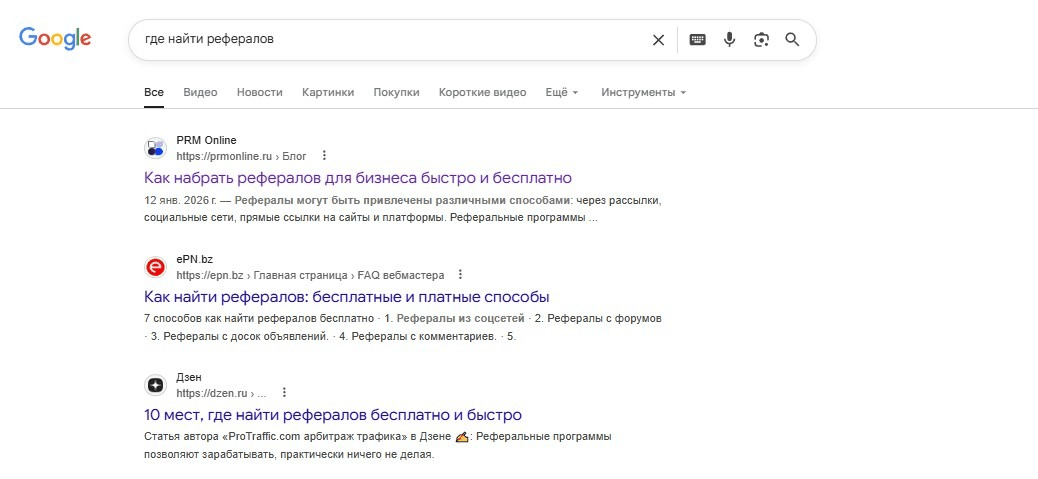Click the ePN.bz red favicon
This screenshot has height=479, width=1038.
156,267
